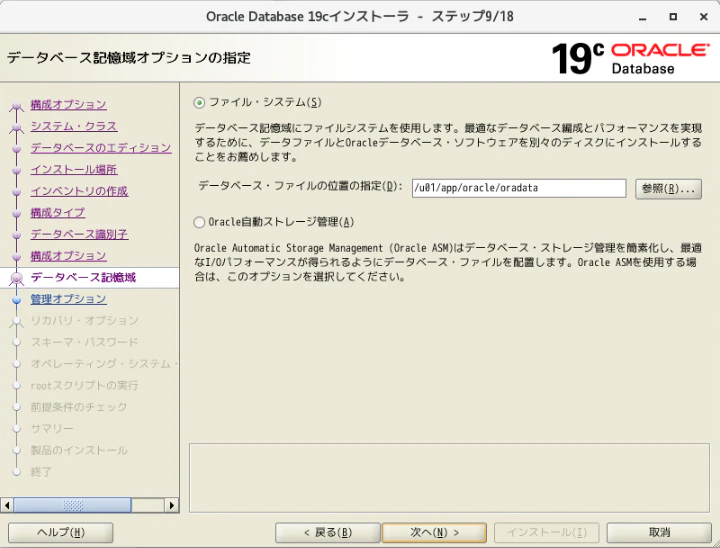This screenshot has height=548, width=720.
Task: Click the sidebar scrollbar left arrow
Action: 6,505
